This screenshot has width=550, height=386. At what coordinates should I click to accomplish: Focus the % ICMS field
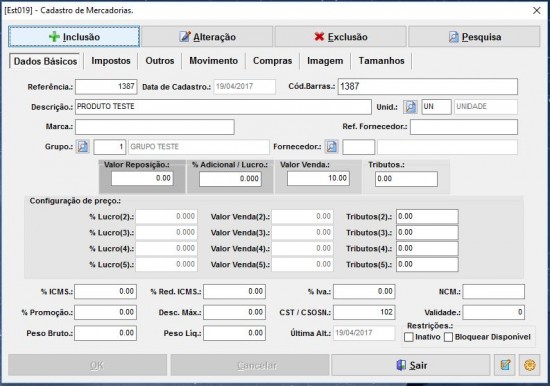(x=106, y=292)
